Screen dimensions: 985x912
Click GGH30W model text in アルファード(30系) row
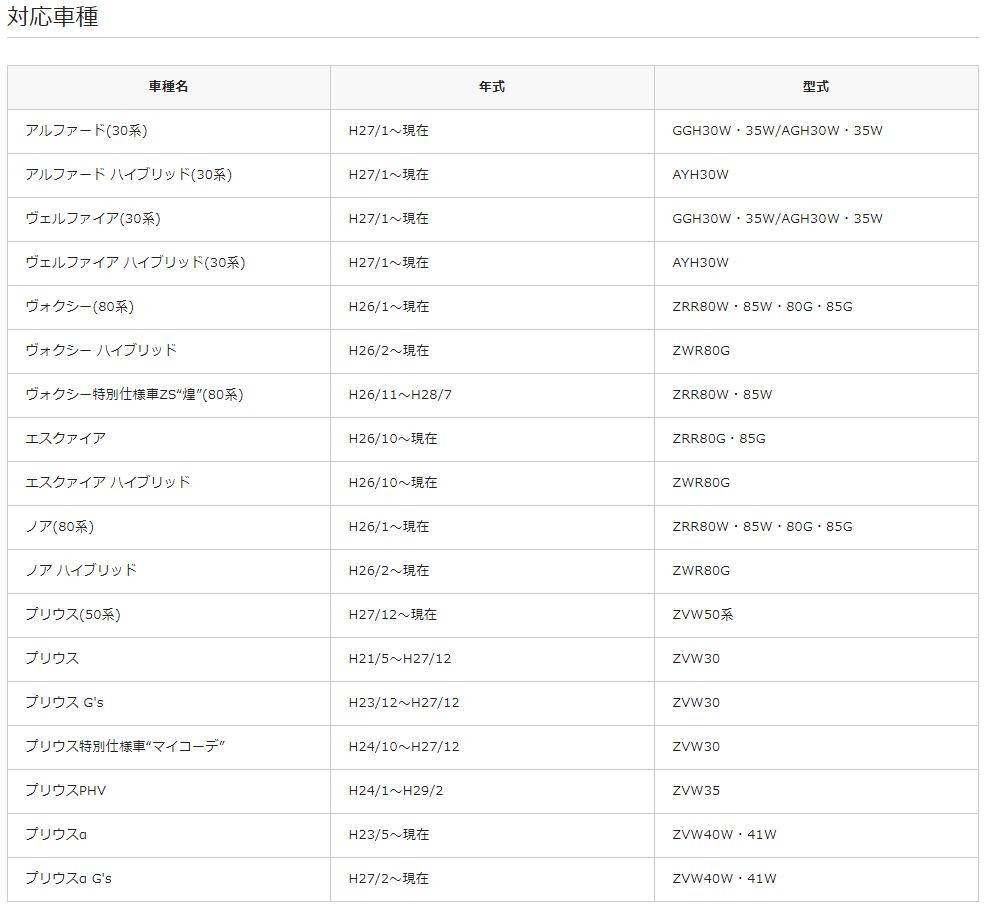click(x=702, y=131)
